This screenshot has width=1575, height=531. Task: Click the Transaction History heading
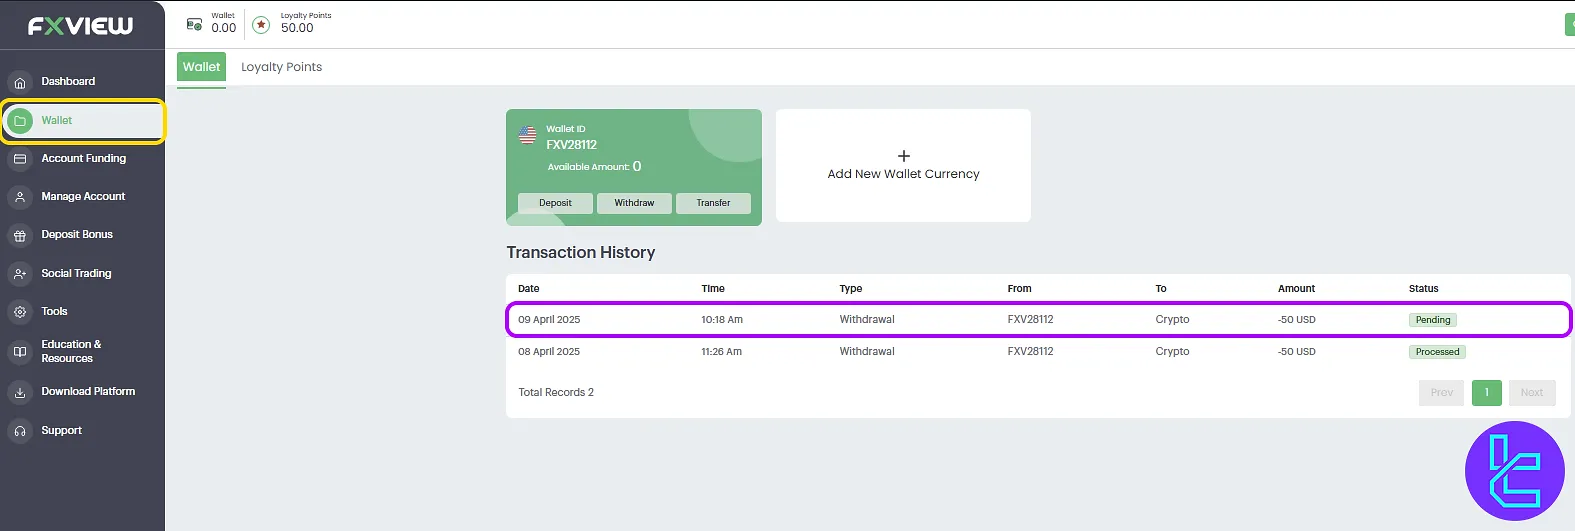tap(581, 253)
